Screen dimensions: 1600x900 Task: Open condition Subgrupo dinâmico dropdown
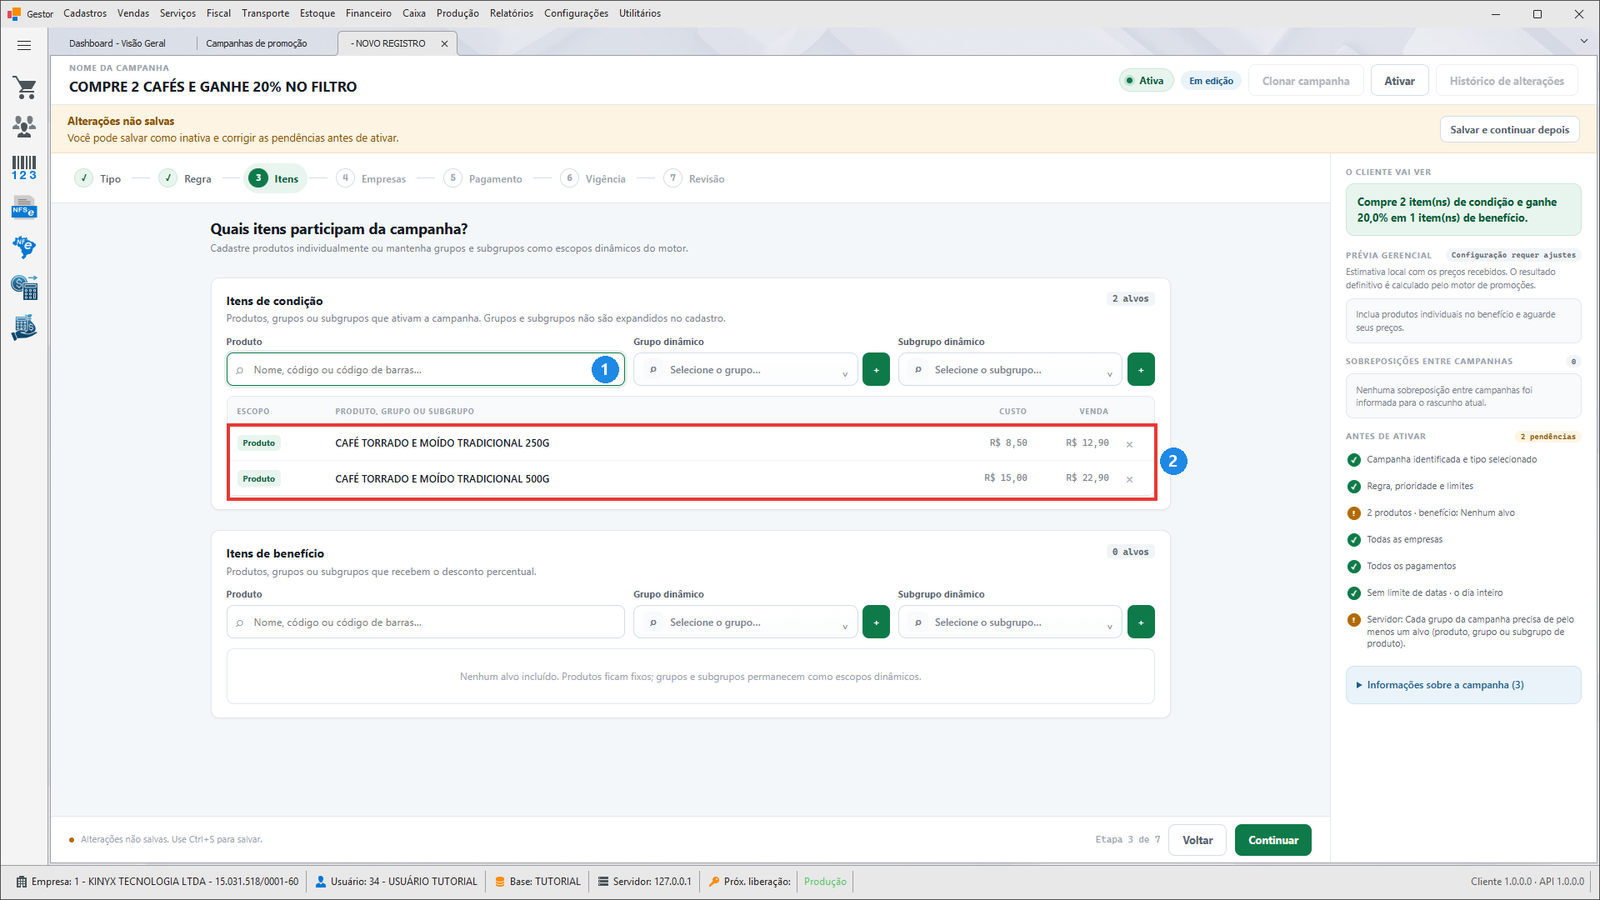coord(1010,370)
